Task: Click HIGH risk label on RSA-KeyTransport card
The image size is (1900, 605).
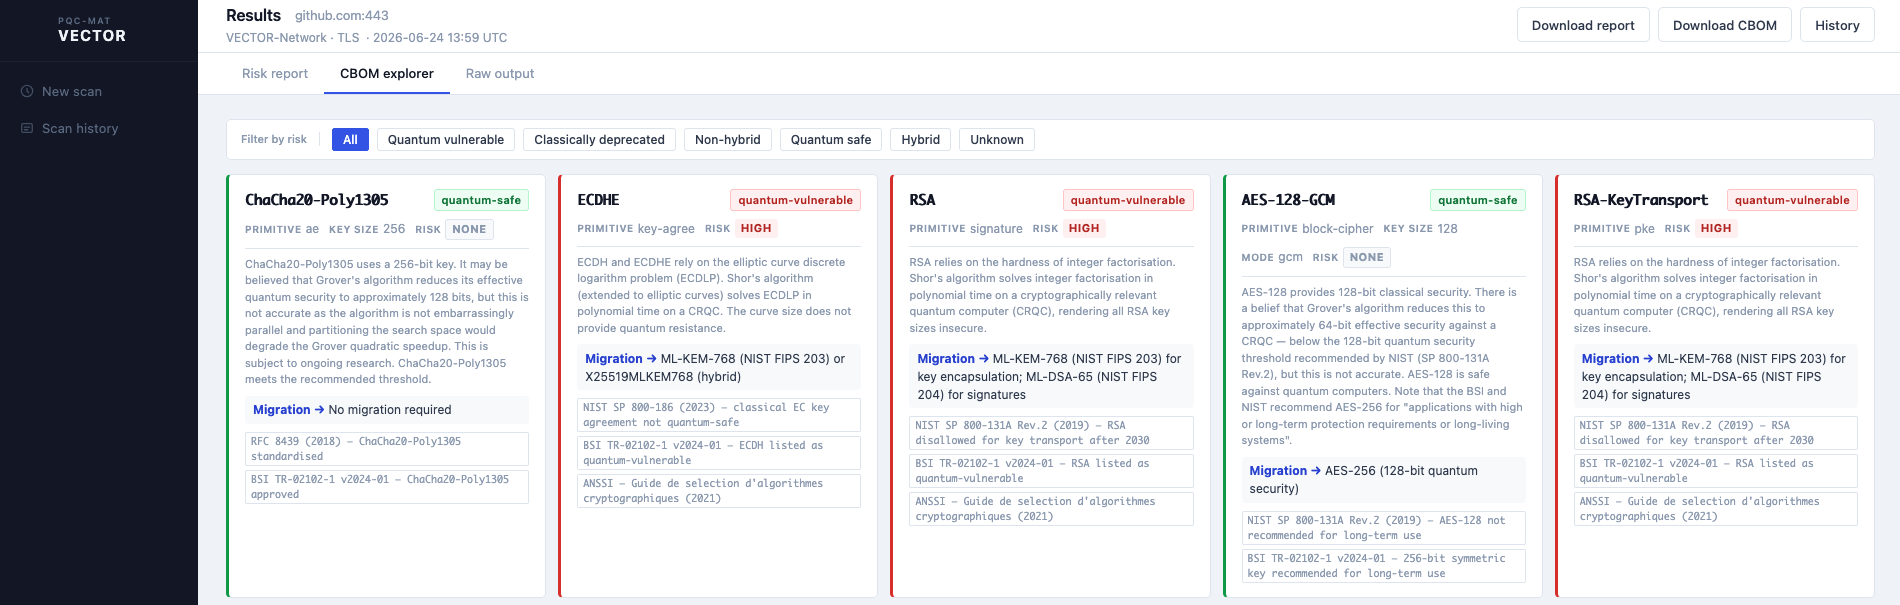Action: pyautogui.click(x=1716, y=228)
